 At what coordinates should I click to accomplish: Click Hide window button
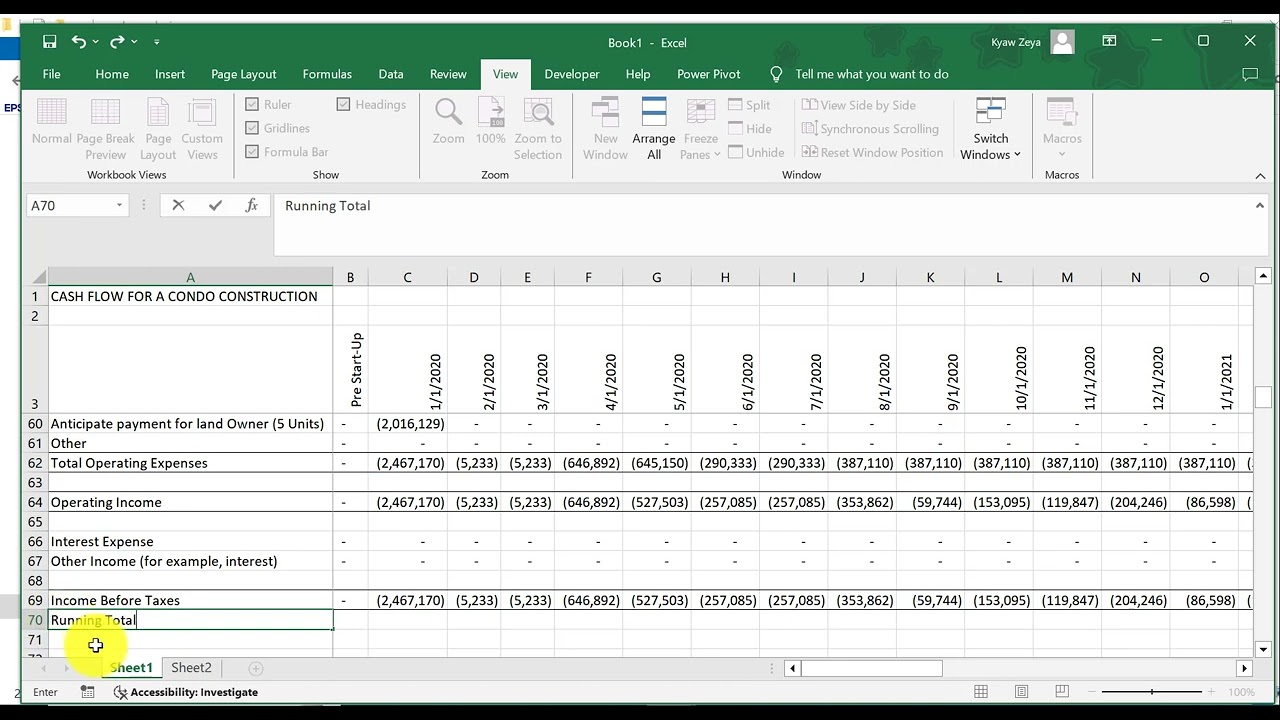pos(749,129)
